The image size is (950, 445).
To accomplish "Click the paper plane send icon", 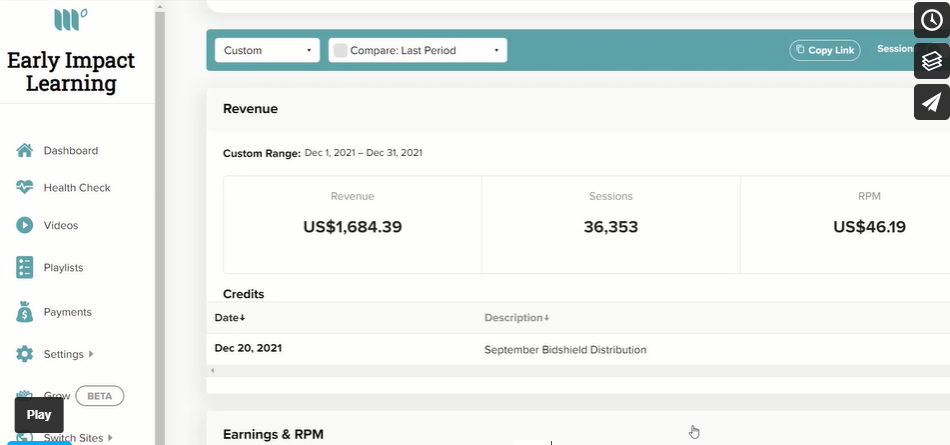I will [x=931, y=102].
